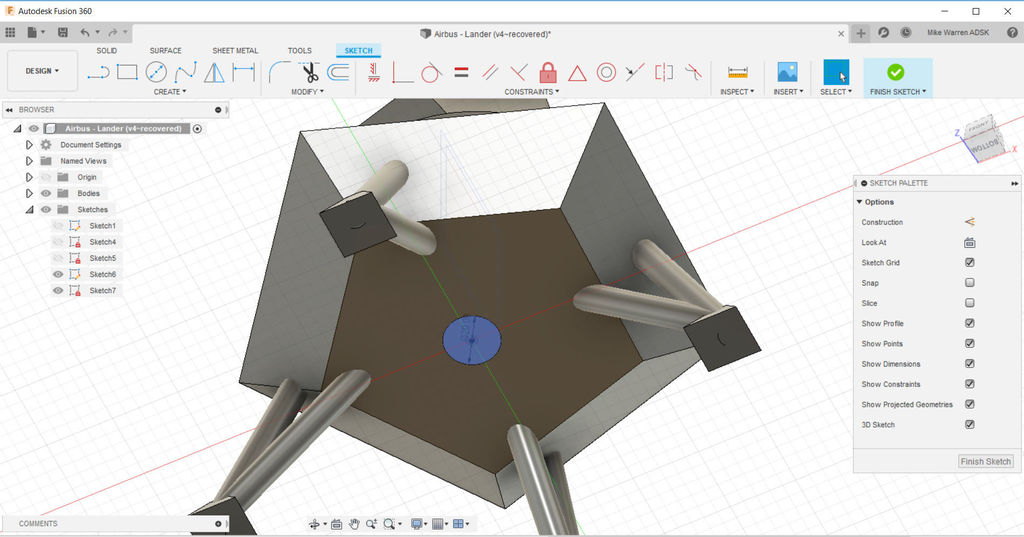
Task: Click the ViewCube orientation cube
Action: (982, 146)
